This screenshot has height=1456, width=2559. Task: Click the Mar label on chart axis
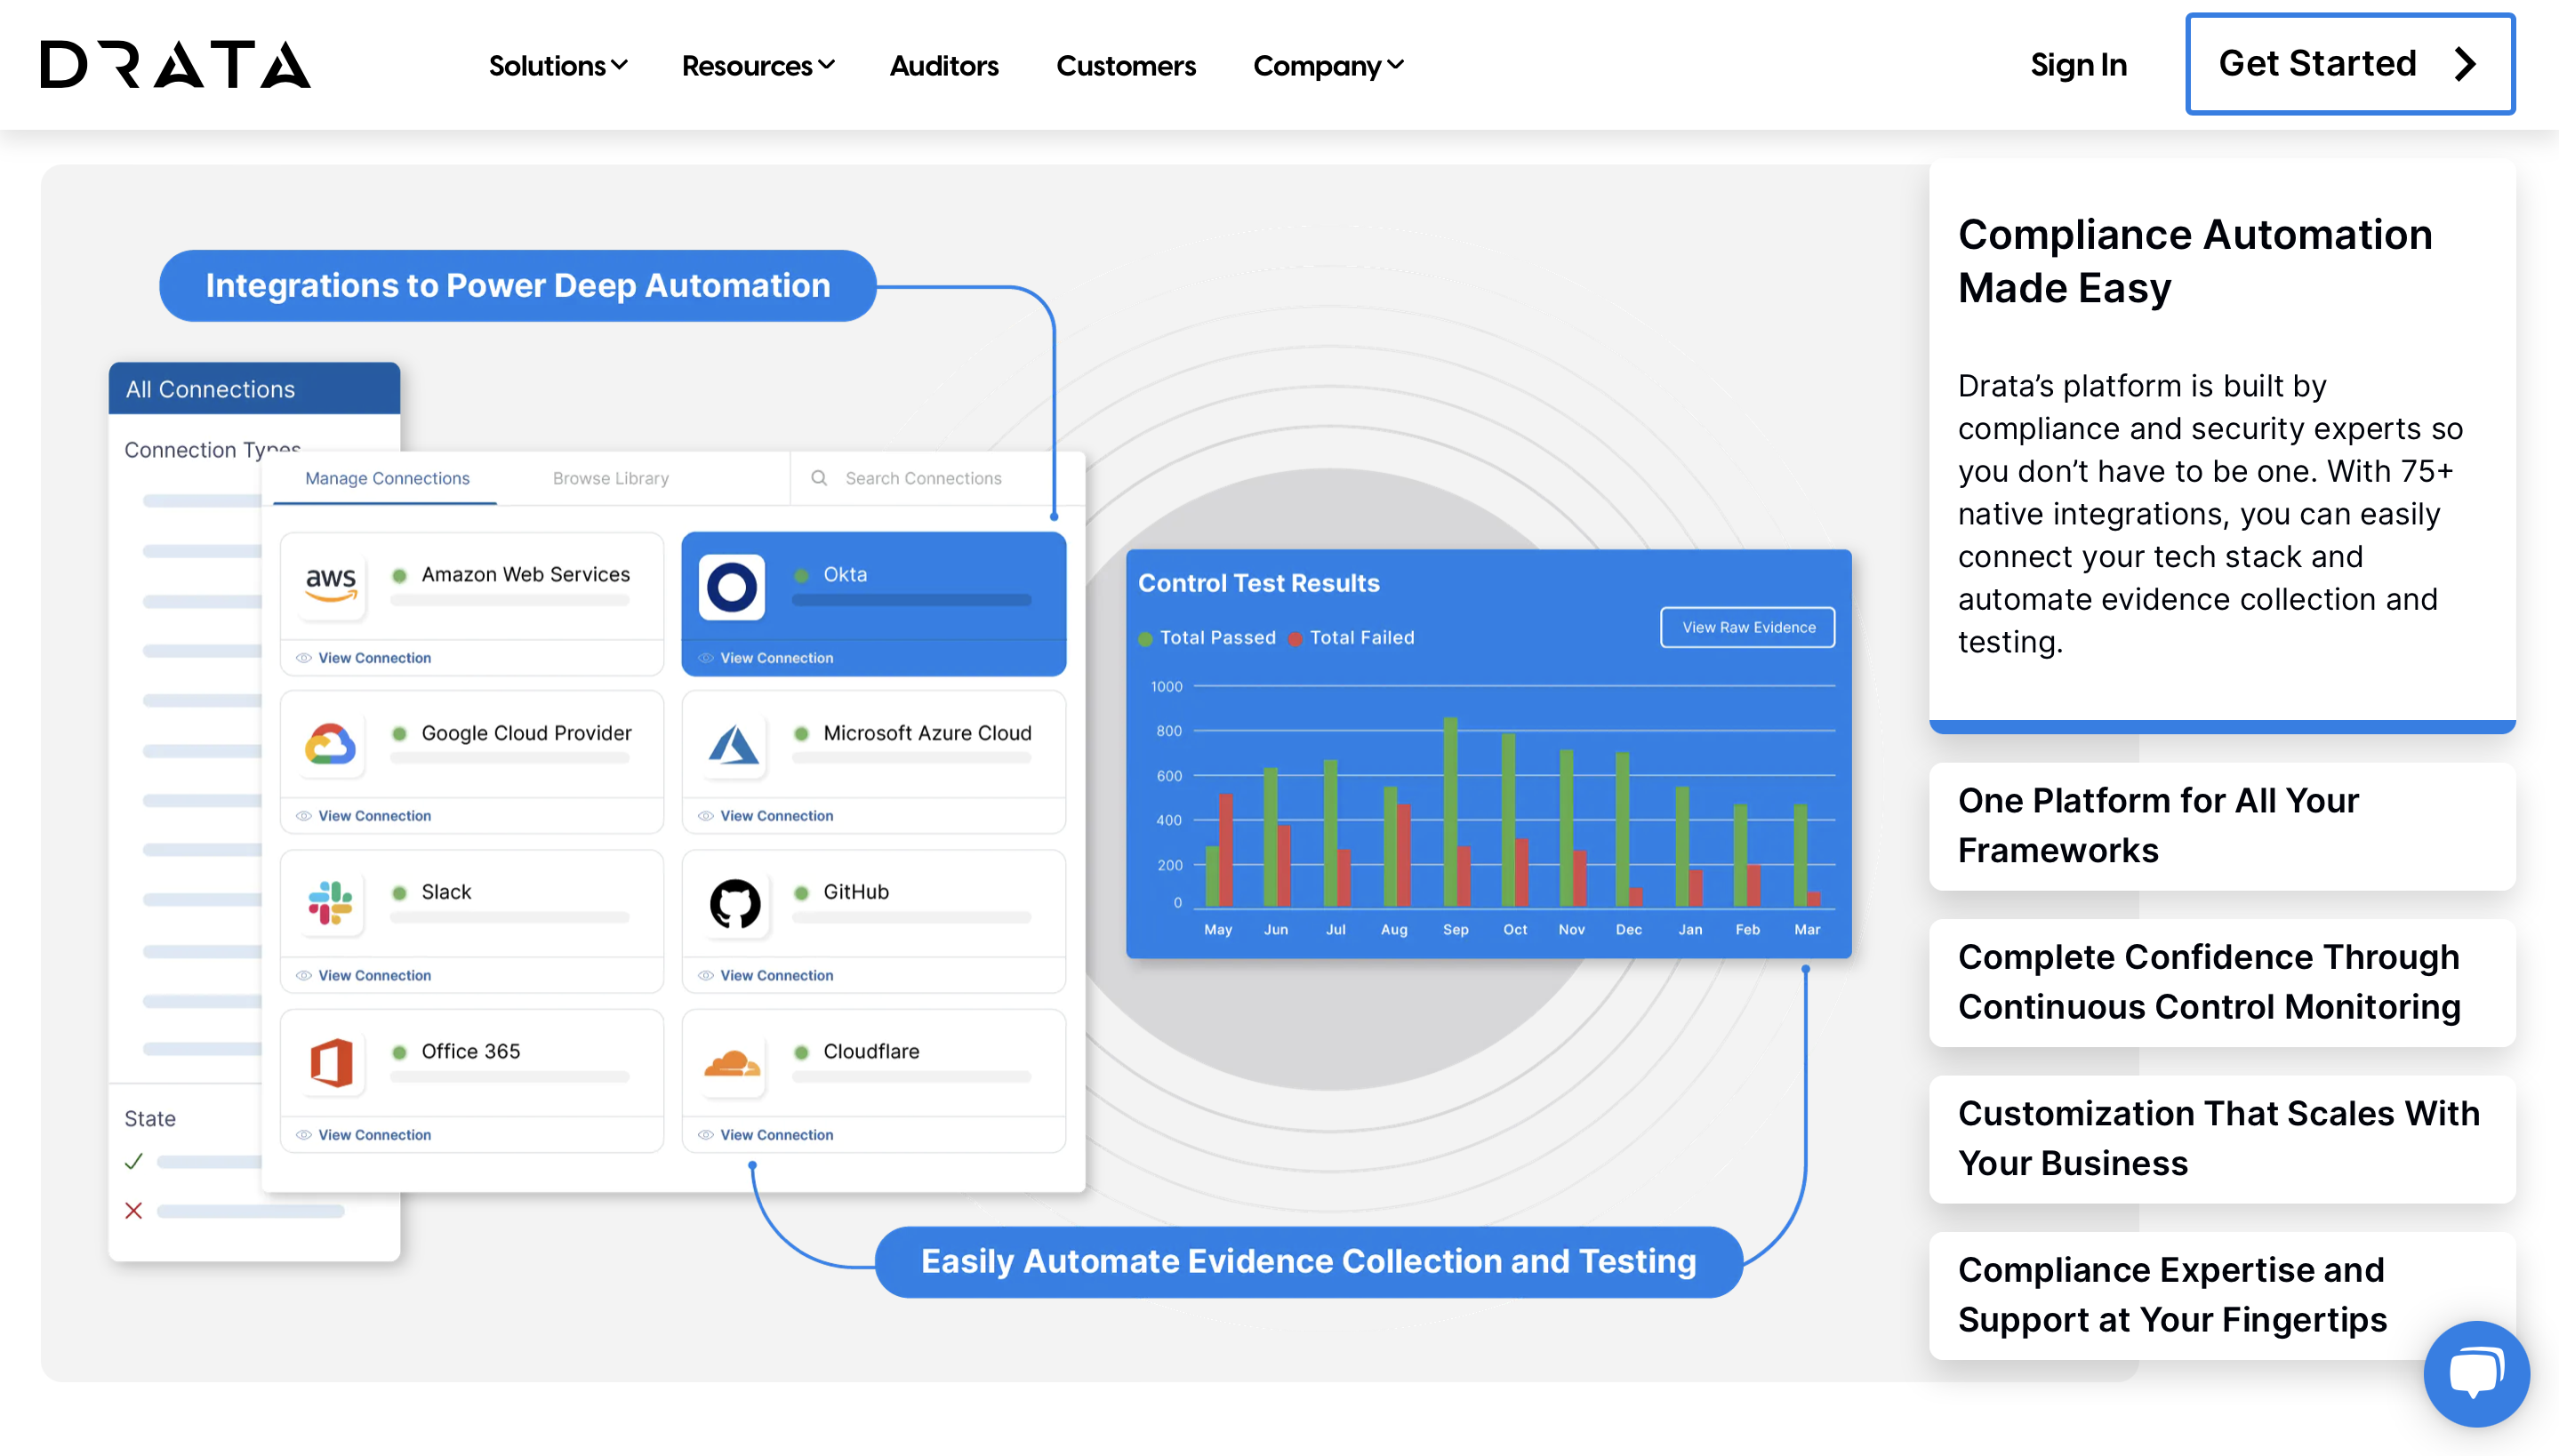tap(1806, 930)
